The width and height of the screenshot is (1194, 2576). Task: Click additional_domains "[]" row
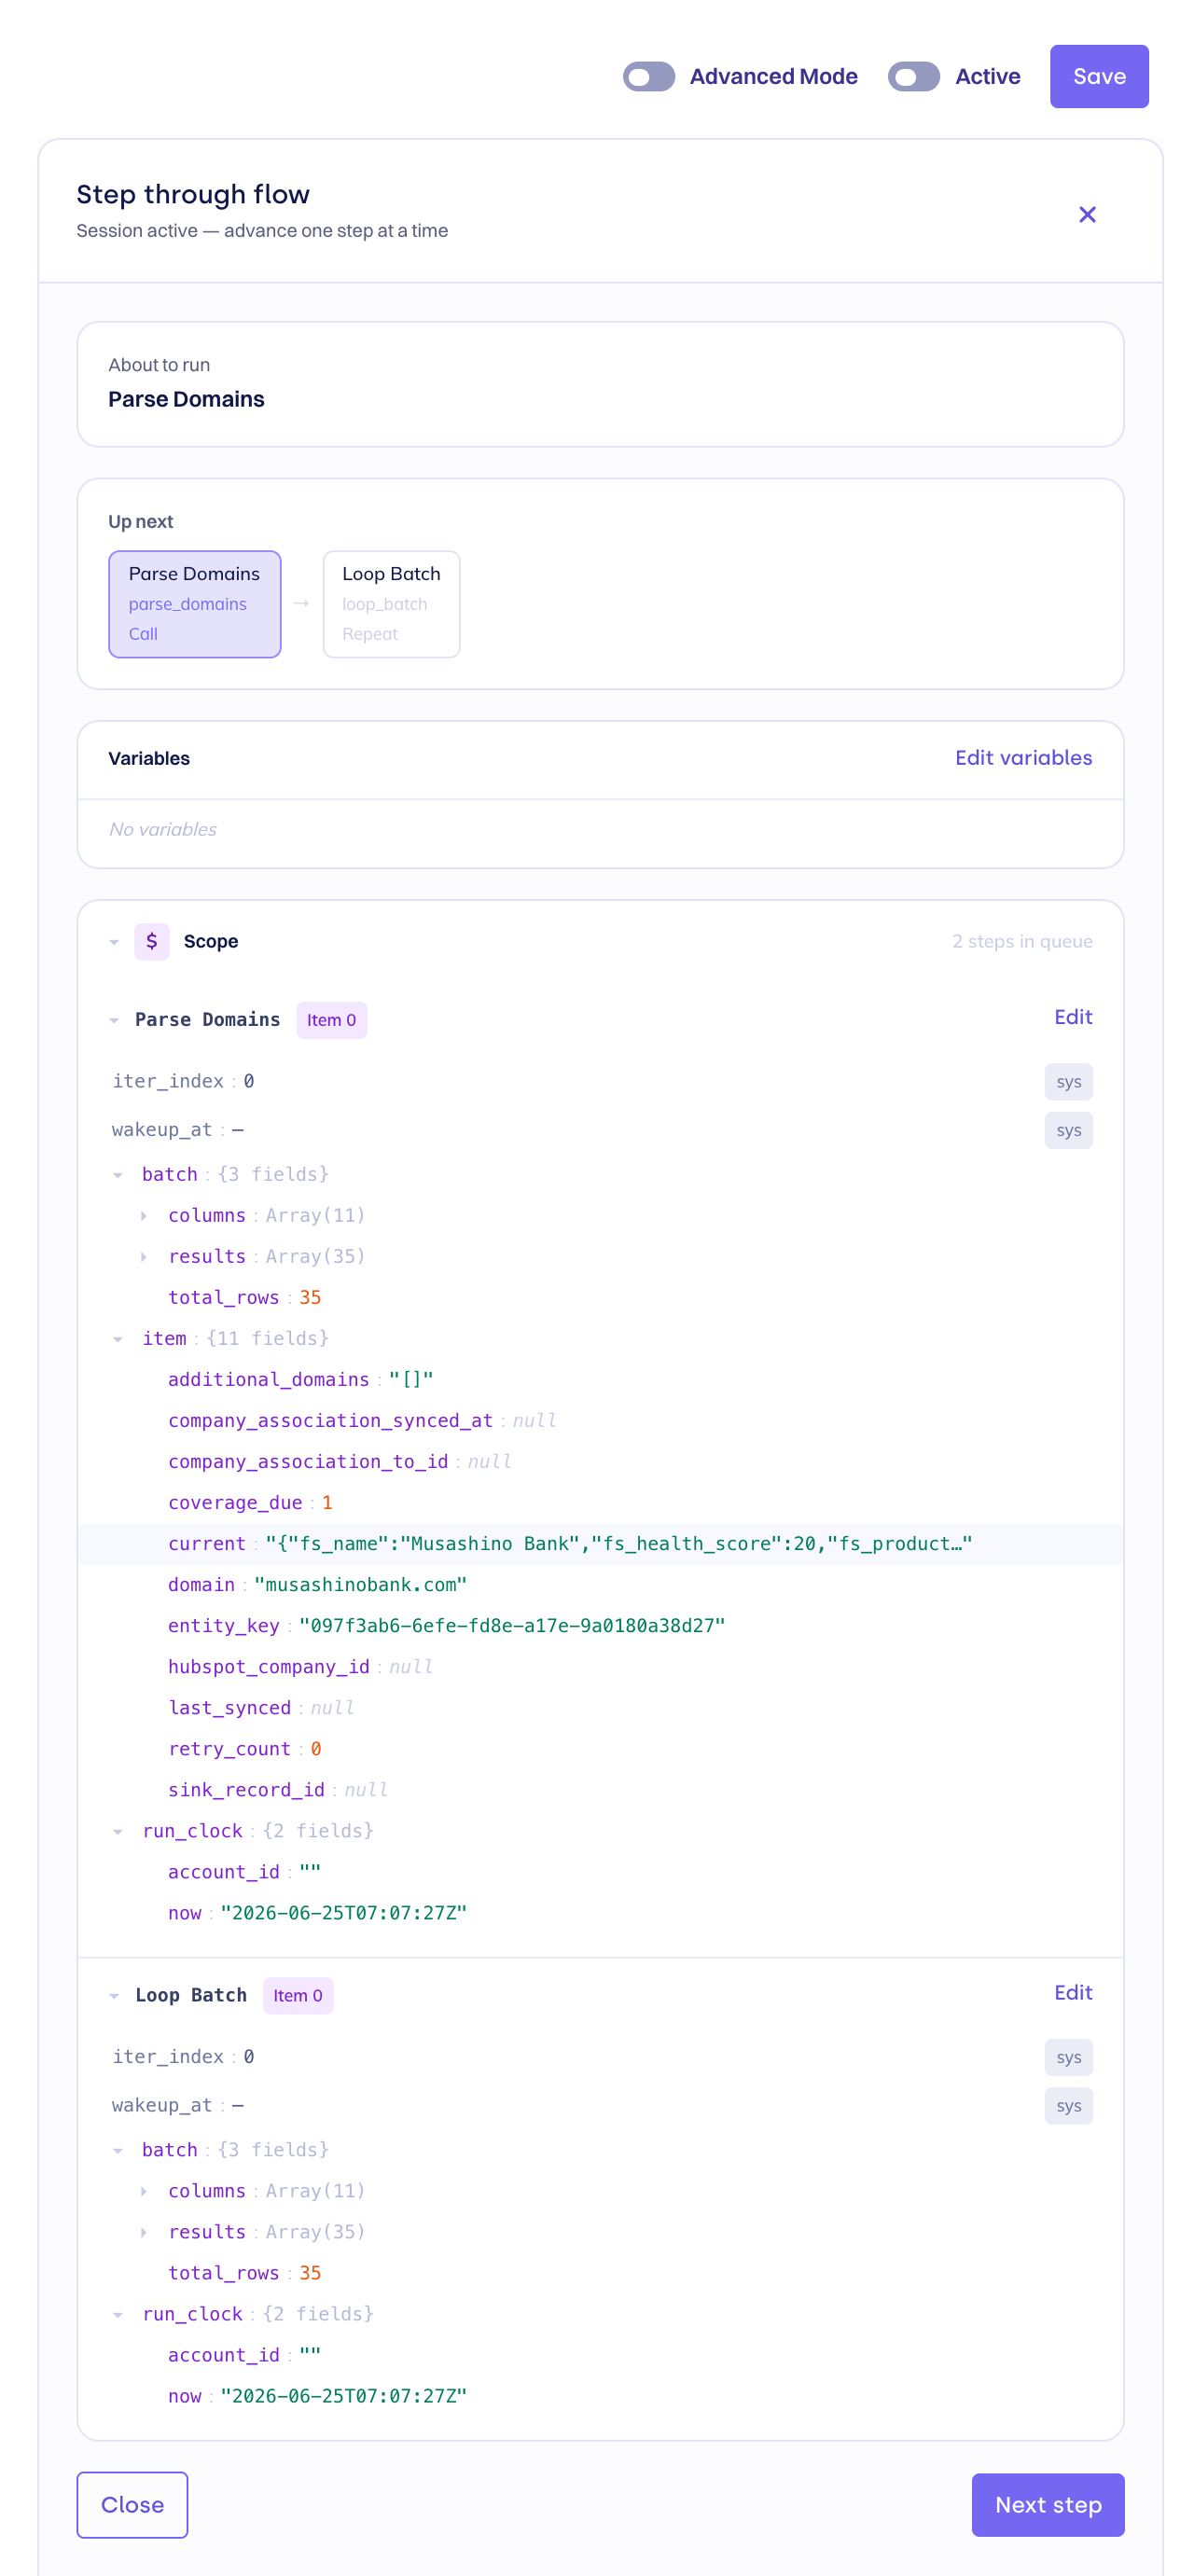pyautogui.click(x=600, y=1380)
